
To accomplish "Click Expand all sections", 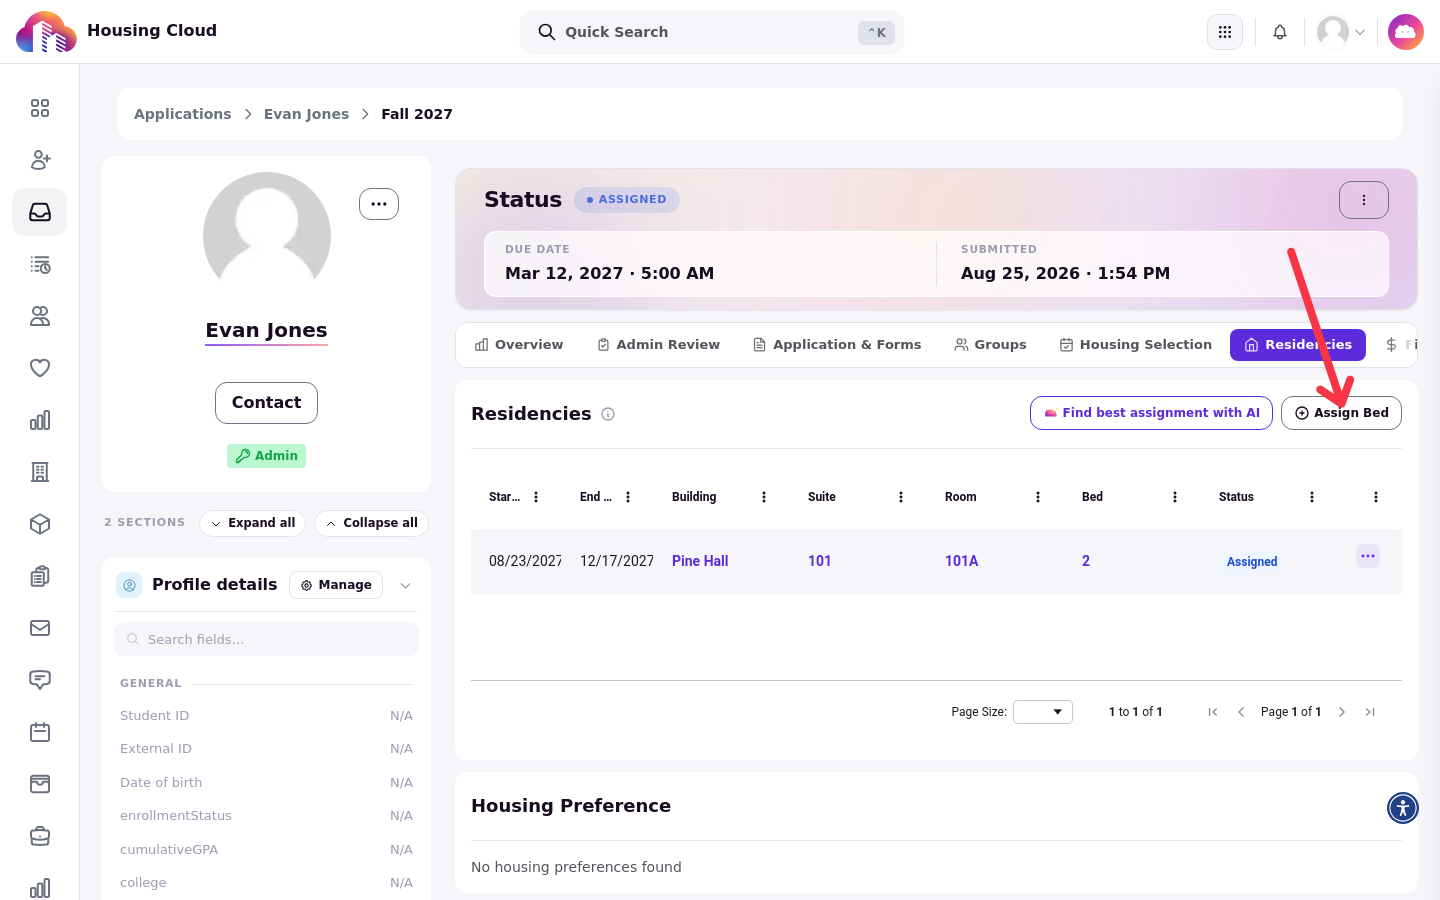I will click(252, 523).
